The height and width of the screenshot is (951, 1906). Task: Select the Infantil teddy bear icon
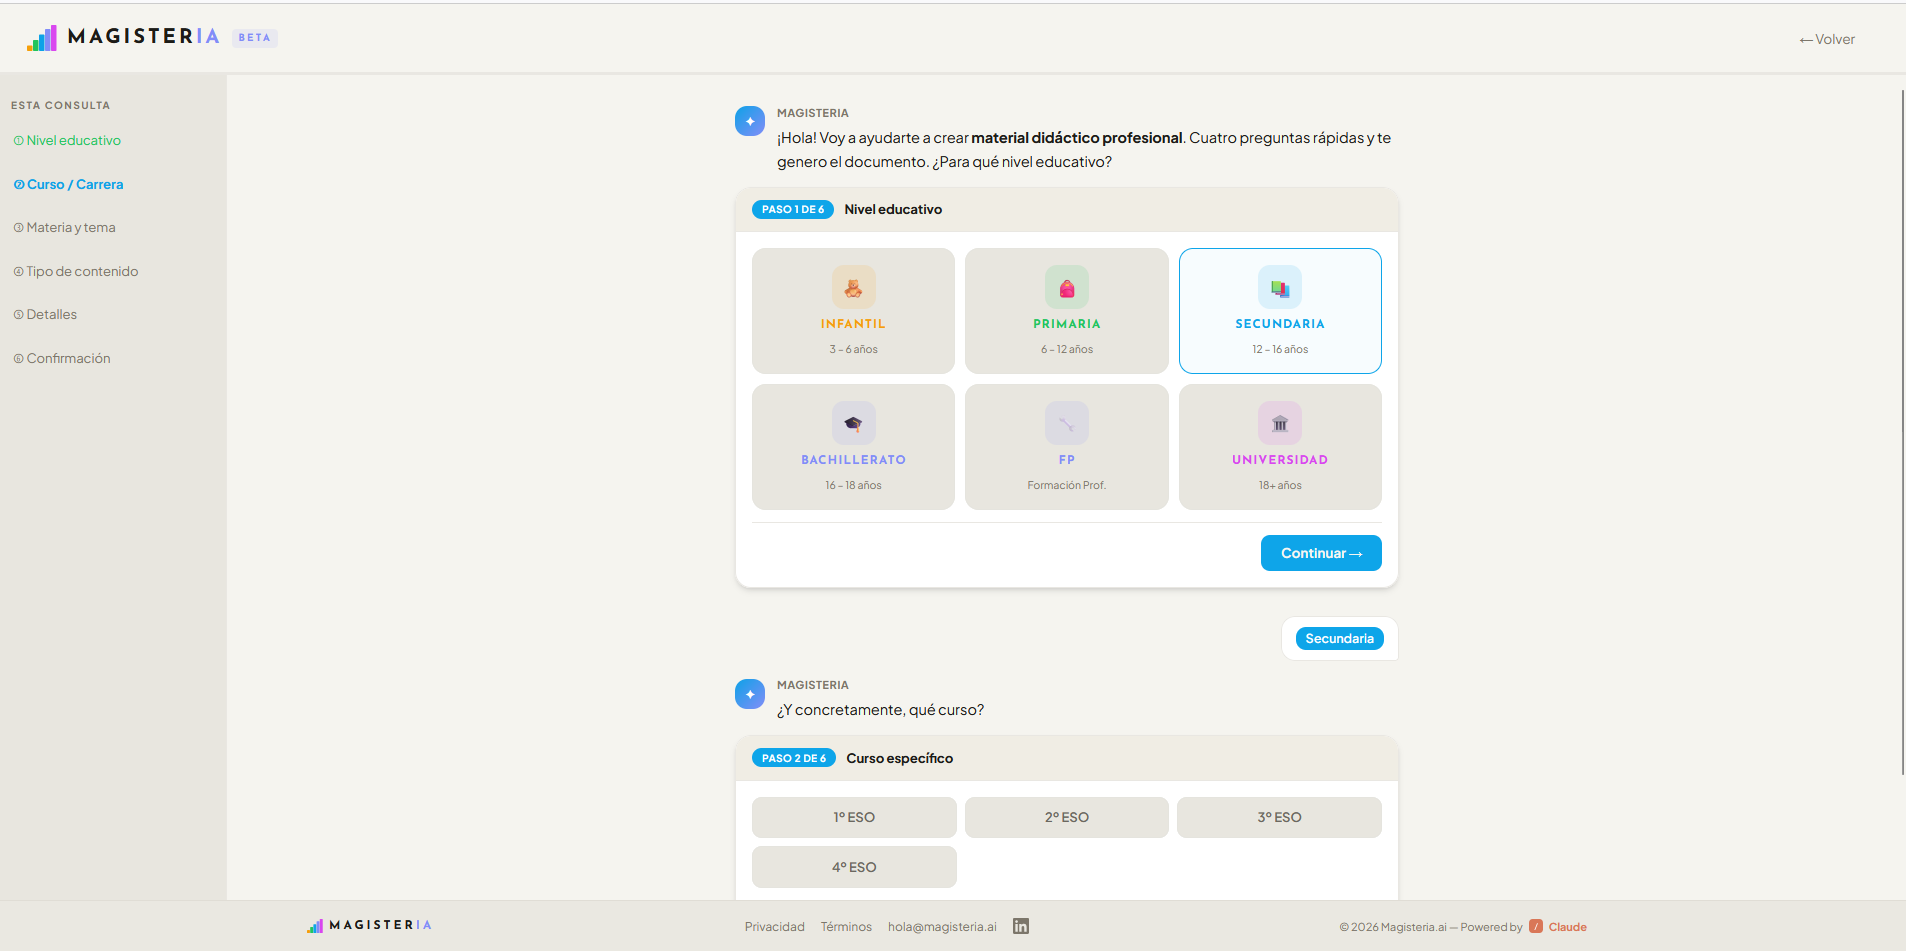853,287
